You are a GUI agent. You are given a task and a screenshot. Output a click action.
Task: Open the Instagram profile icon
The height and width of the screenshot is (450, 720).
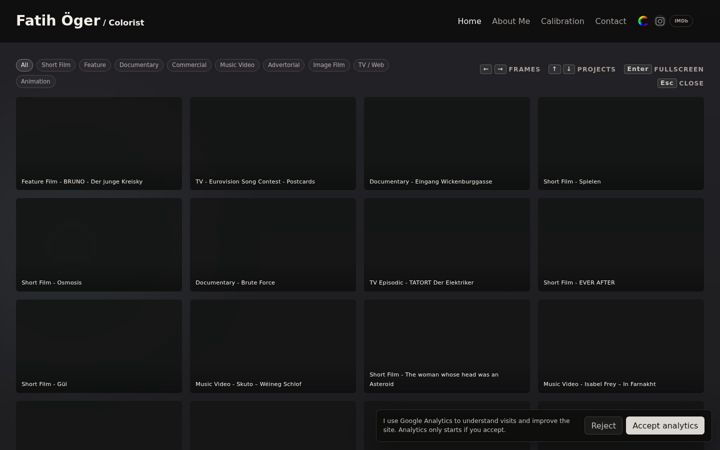point(659,21)
